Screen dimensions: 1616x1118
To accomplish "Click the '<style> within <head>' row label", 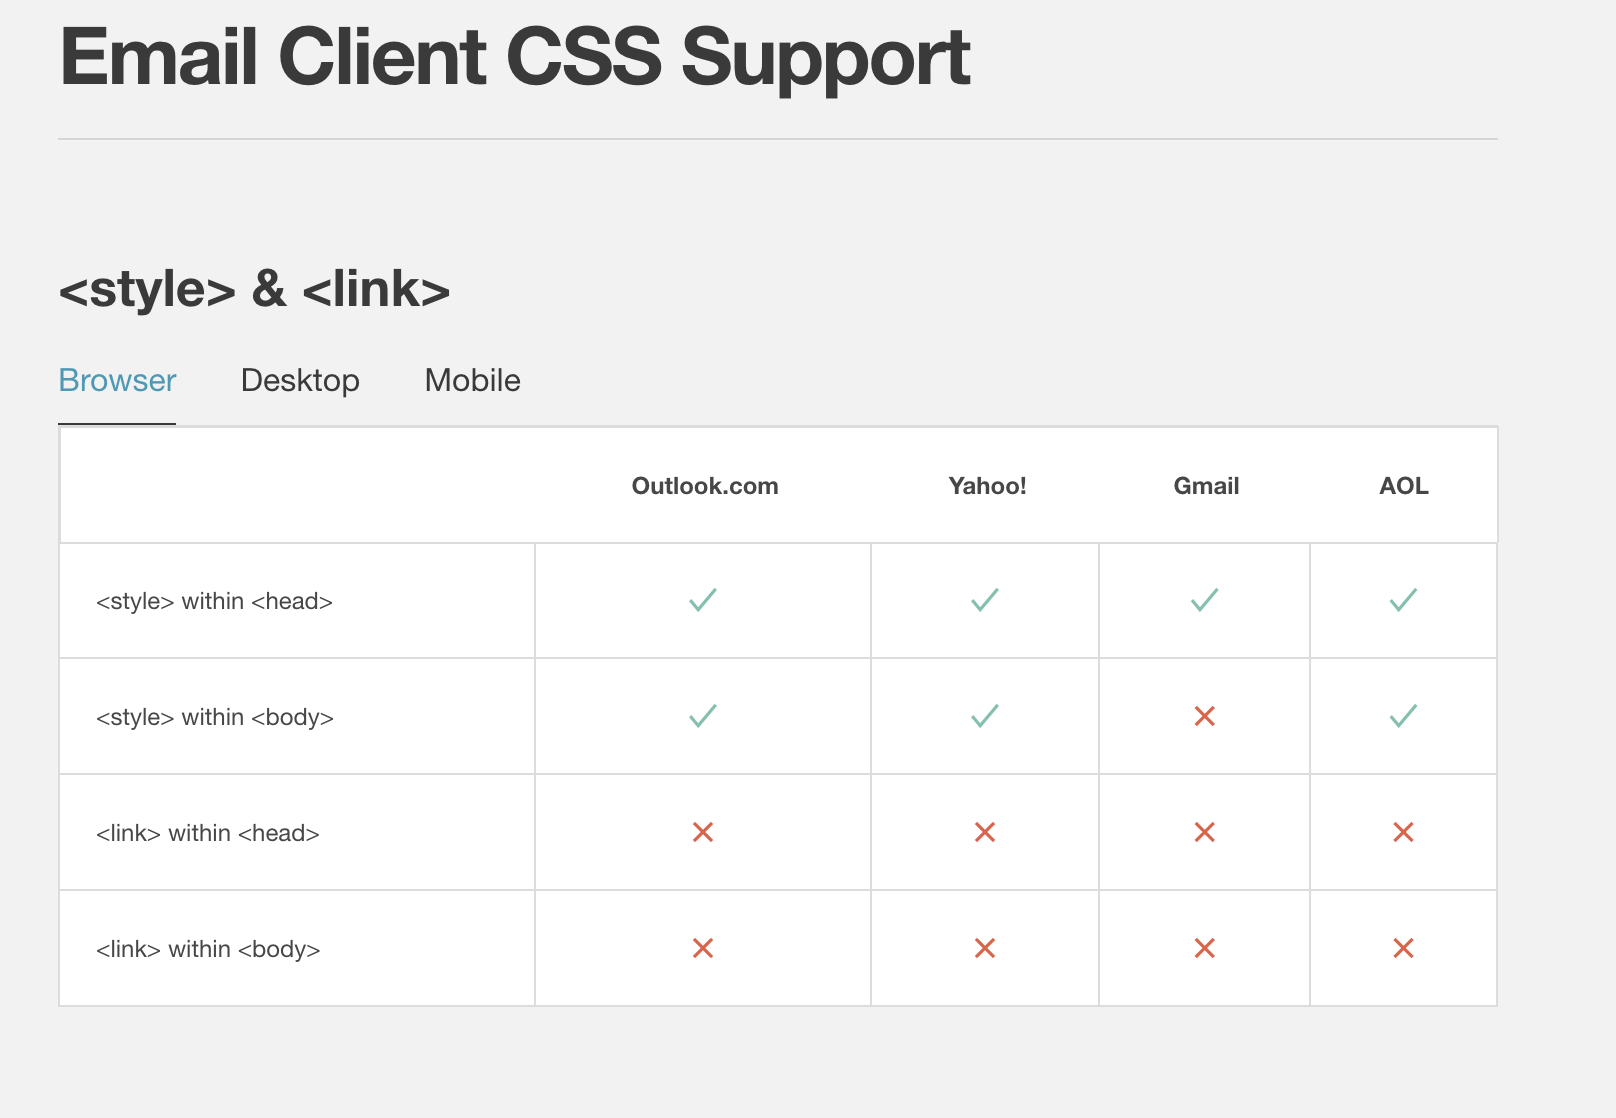I will (214, 601).
